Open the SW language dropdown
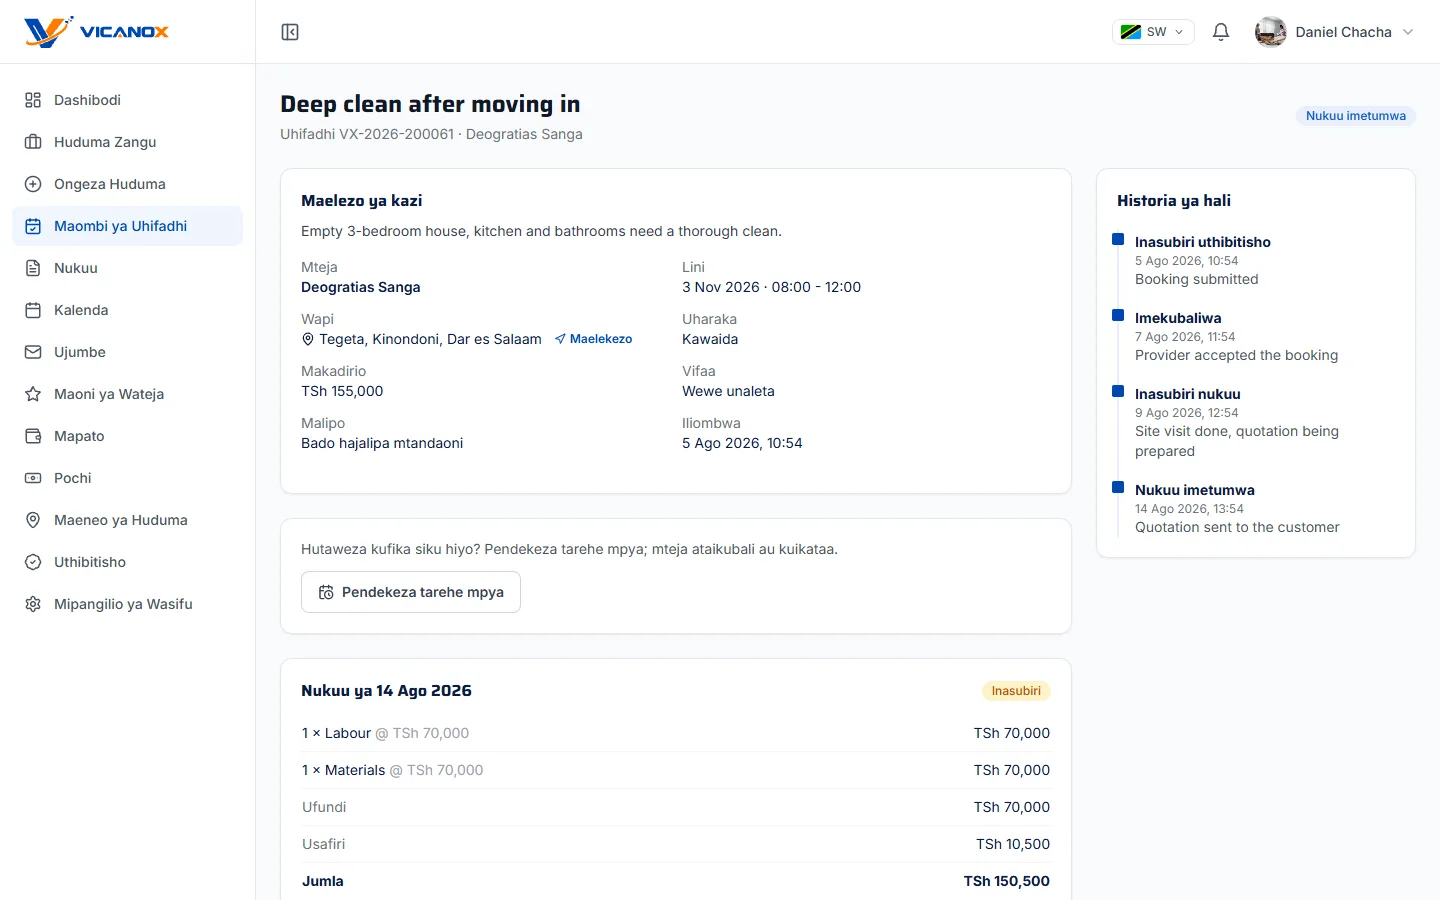The width and height of the screenshot is (1440, 900). (x=1153, y=32)
